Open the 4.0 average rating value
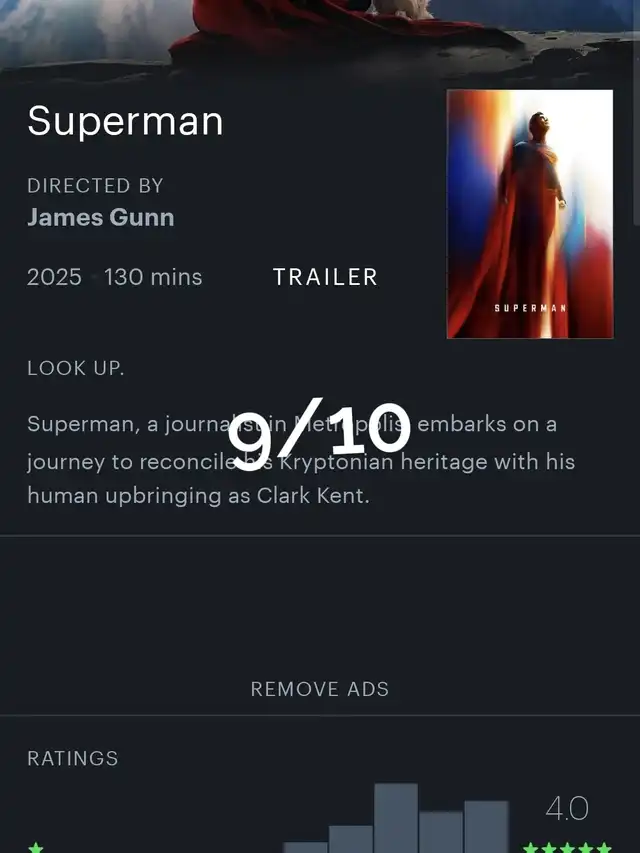This screenshot has width=640, height=853. 567,808
